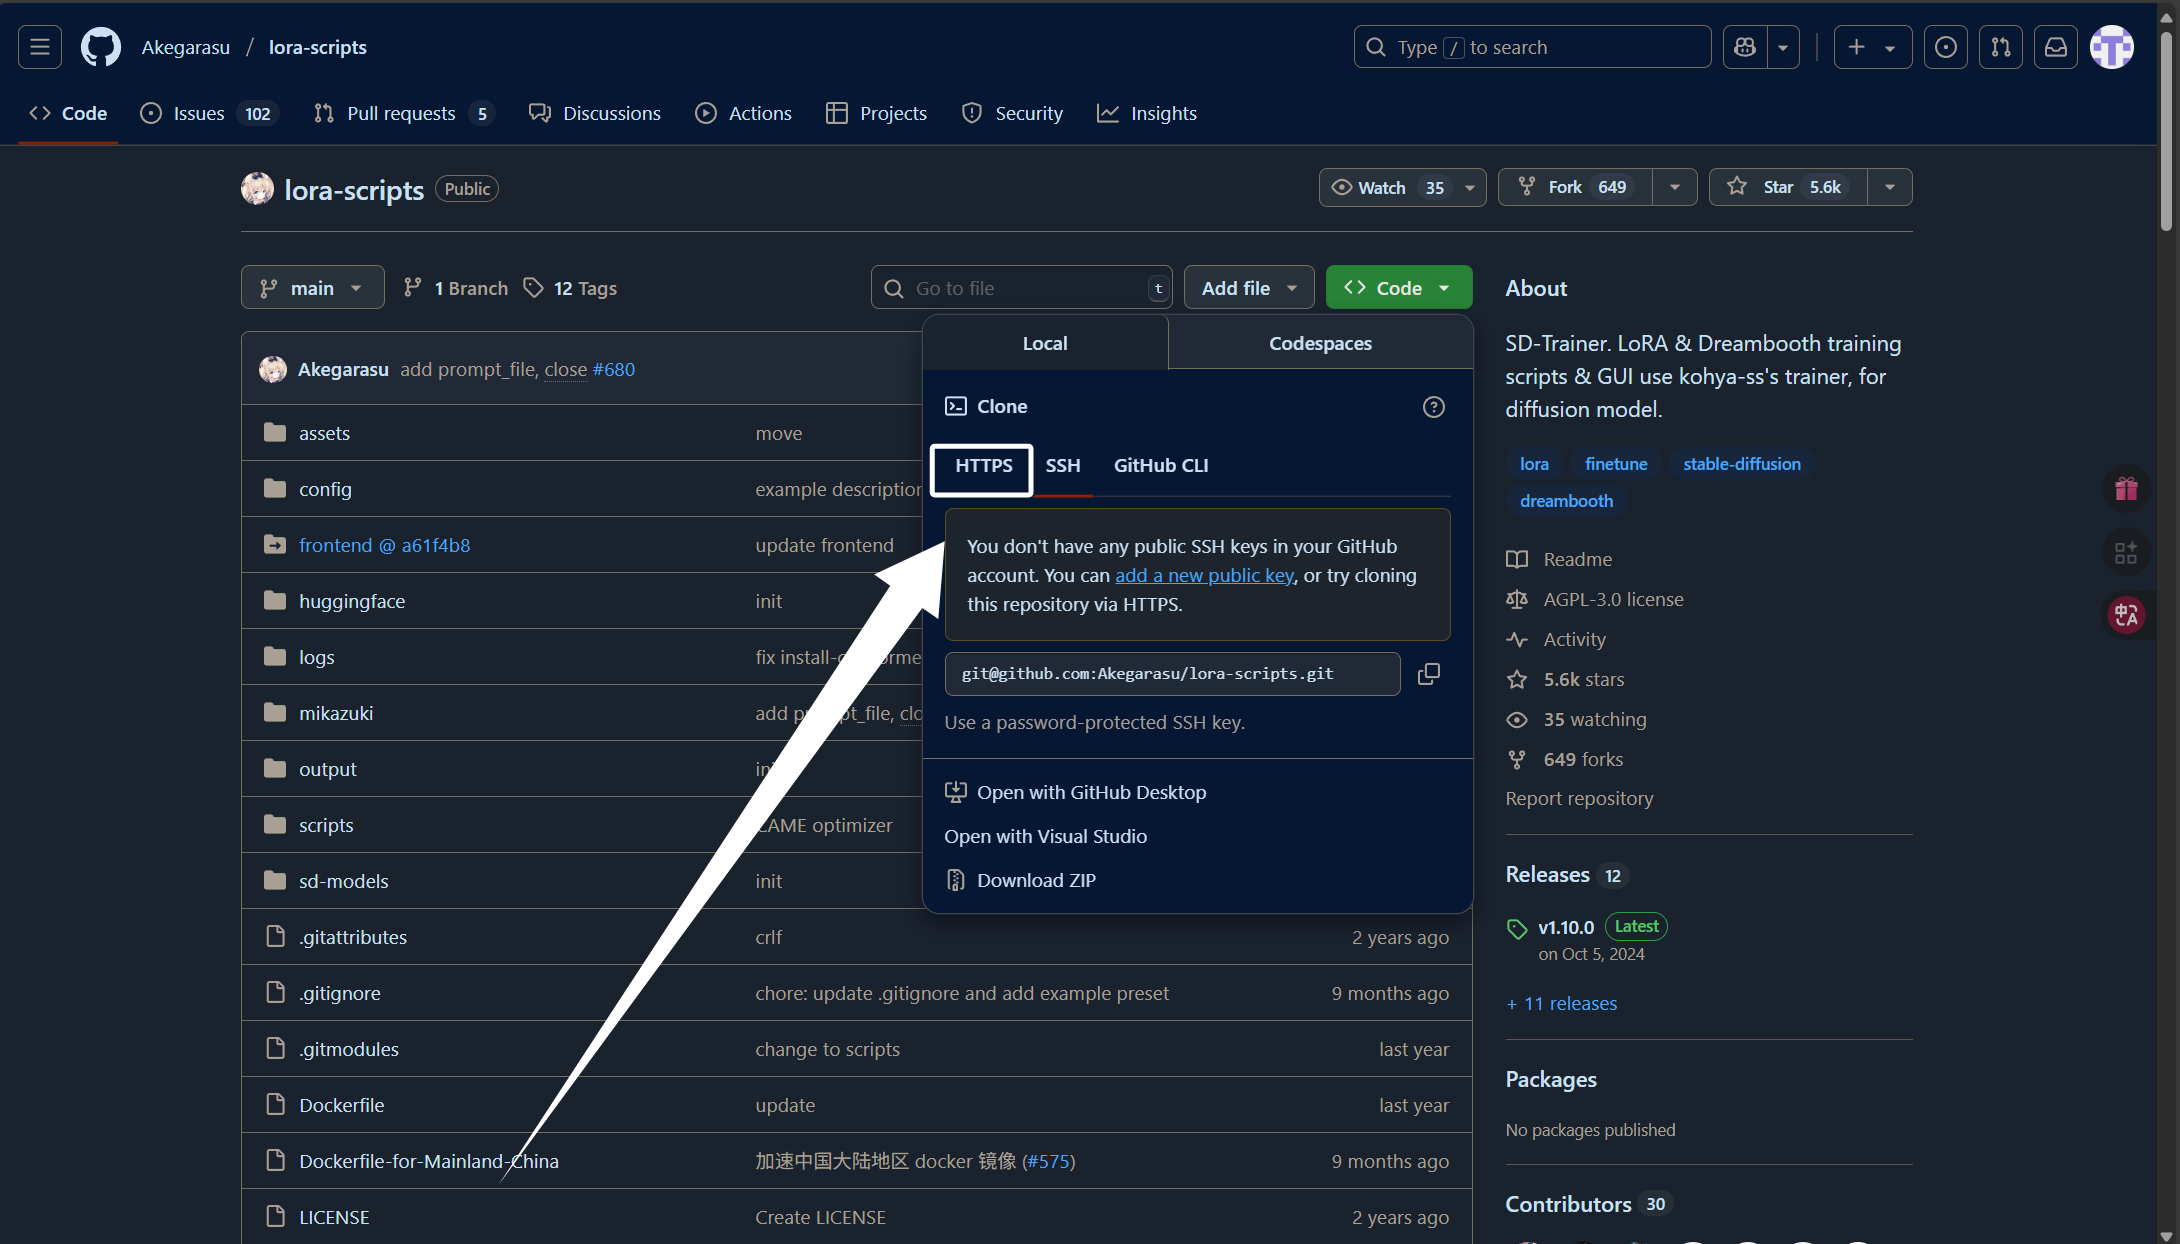Open notifications inbox icon
The width and height of the screenshot is (2180, 1244).
(2056, 47)
